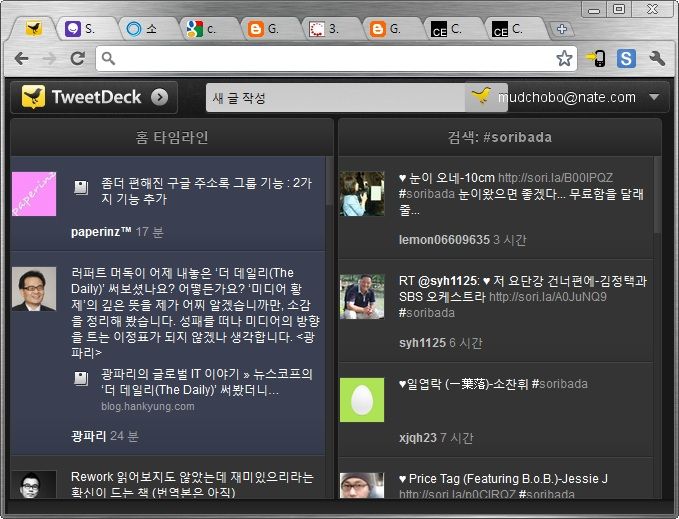Click the mudchobo@nate.com account label
Image resolution: width=679 pixels, height=519 pixels.
tap(567, 97)
